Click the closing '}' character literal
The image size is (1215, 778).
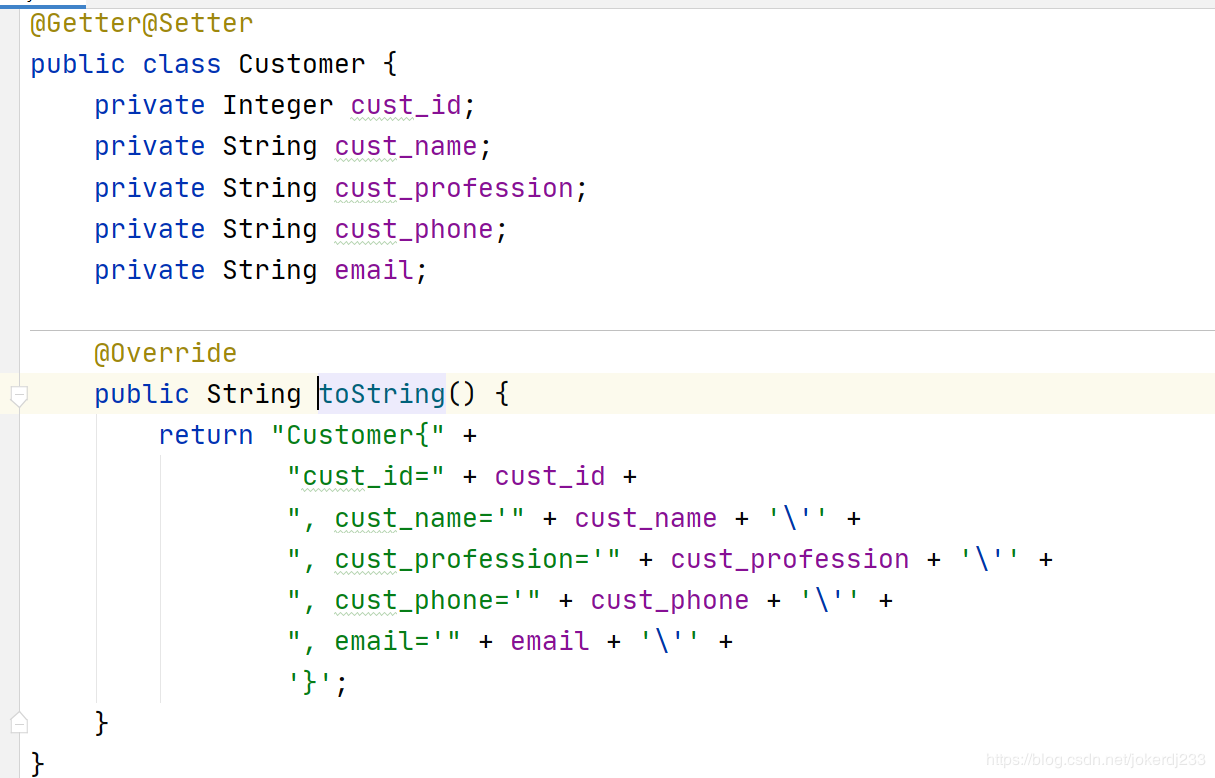tap(310, 683)
